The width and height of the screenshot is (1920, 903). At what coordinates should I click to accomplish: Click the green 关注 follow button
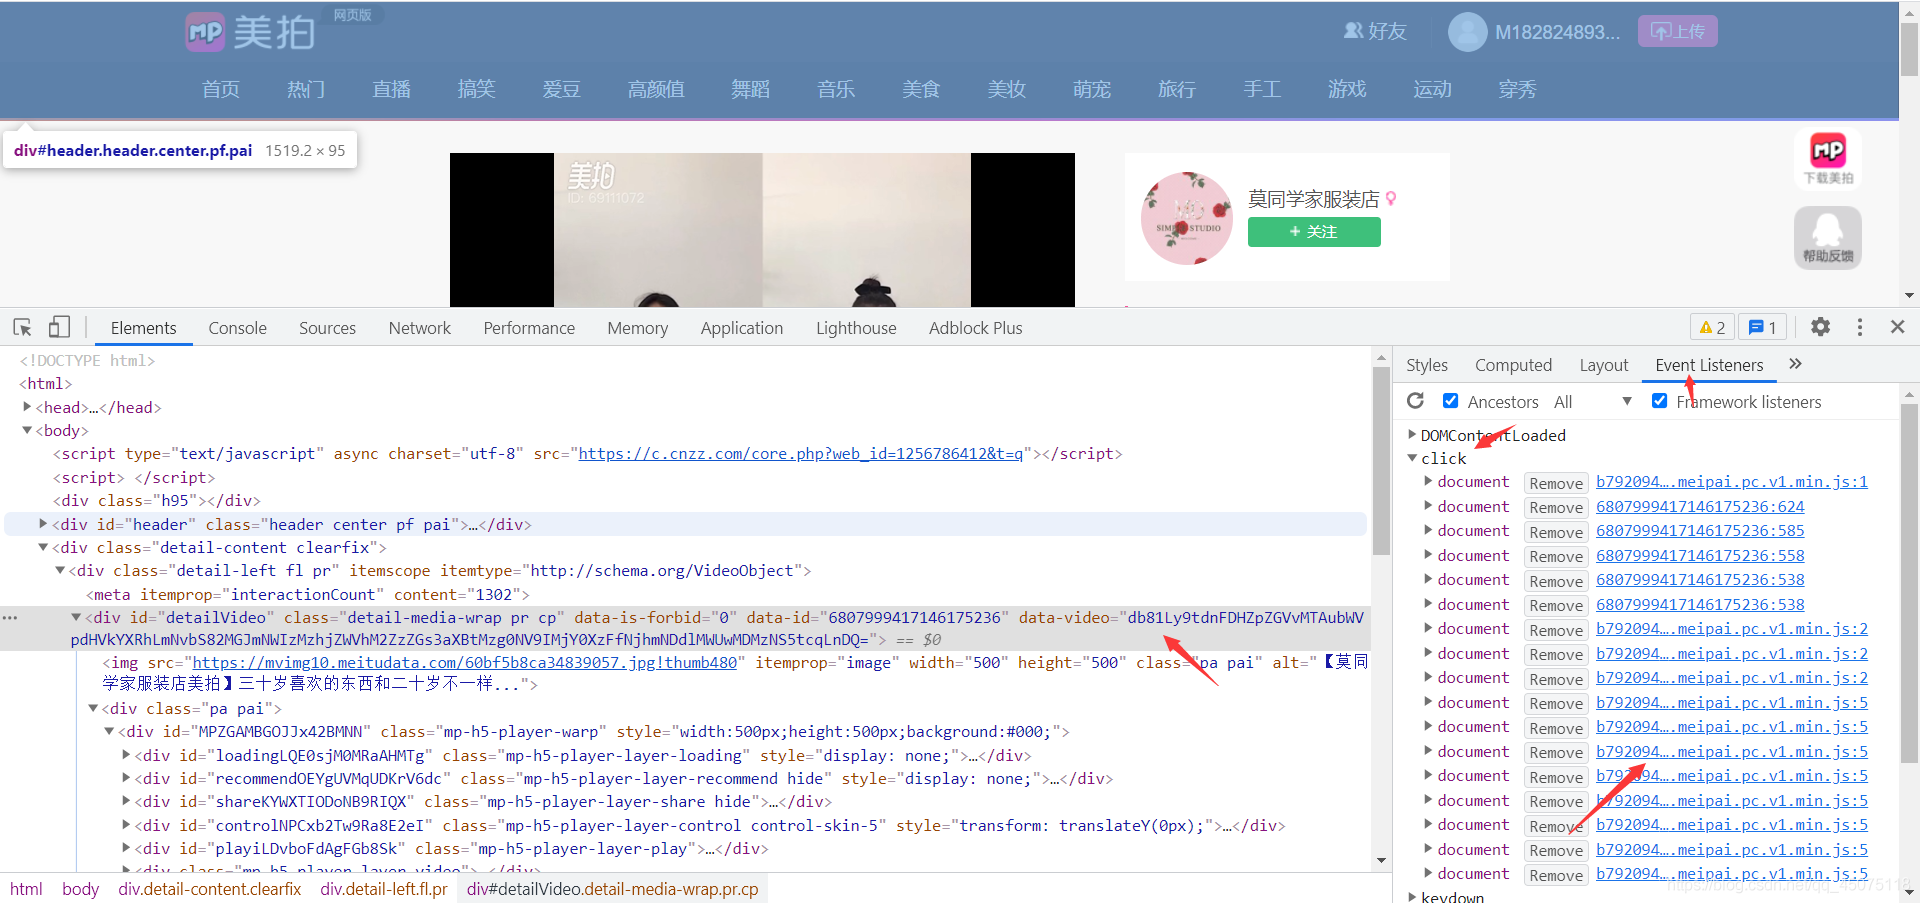click(x=1313, y=231)
